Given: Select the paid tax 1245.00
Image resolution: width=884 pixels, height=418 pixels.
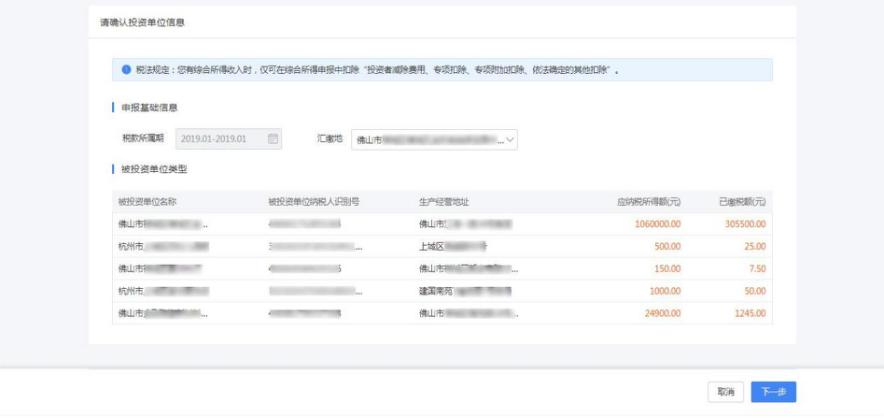Looking at the screenshot, I should click(x=750, y=313).
